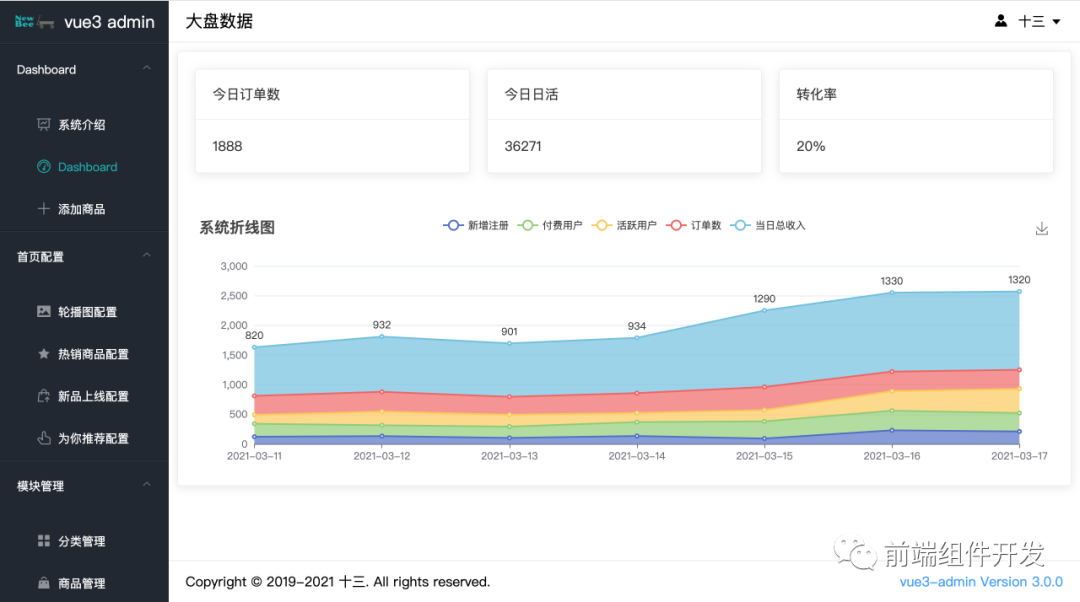Toggle the 新增注册 legend series
Viewport: 1080px width, 602px height.
[476, 225]
